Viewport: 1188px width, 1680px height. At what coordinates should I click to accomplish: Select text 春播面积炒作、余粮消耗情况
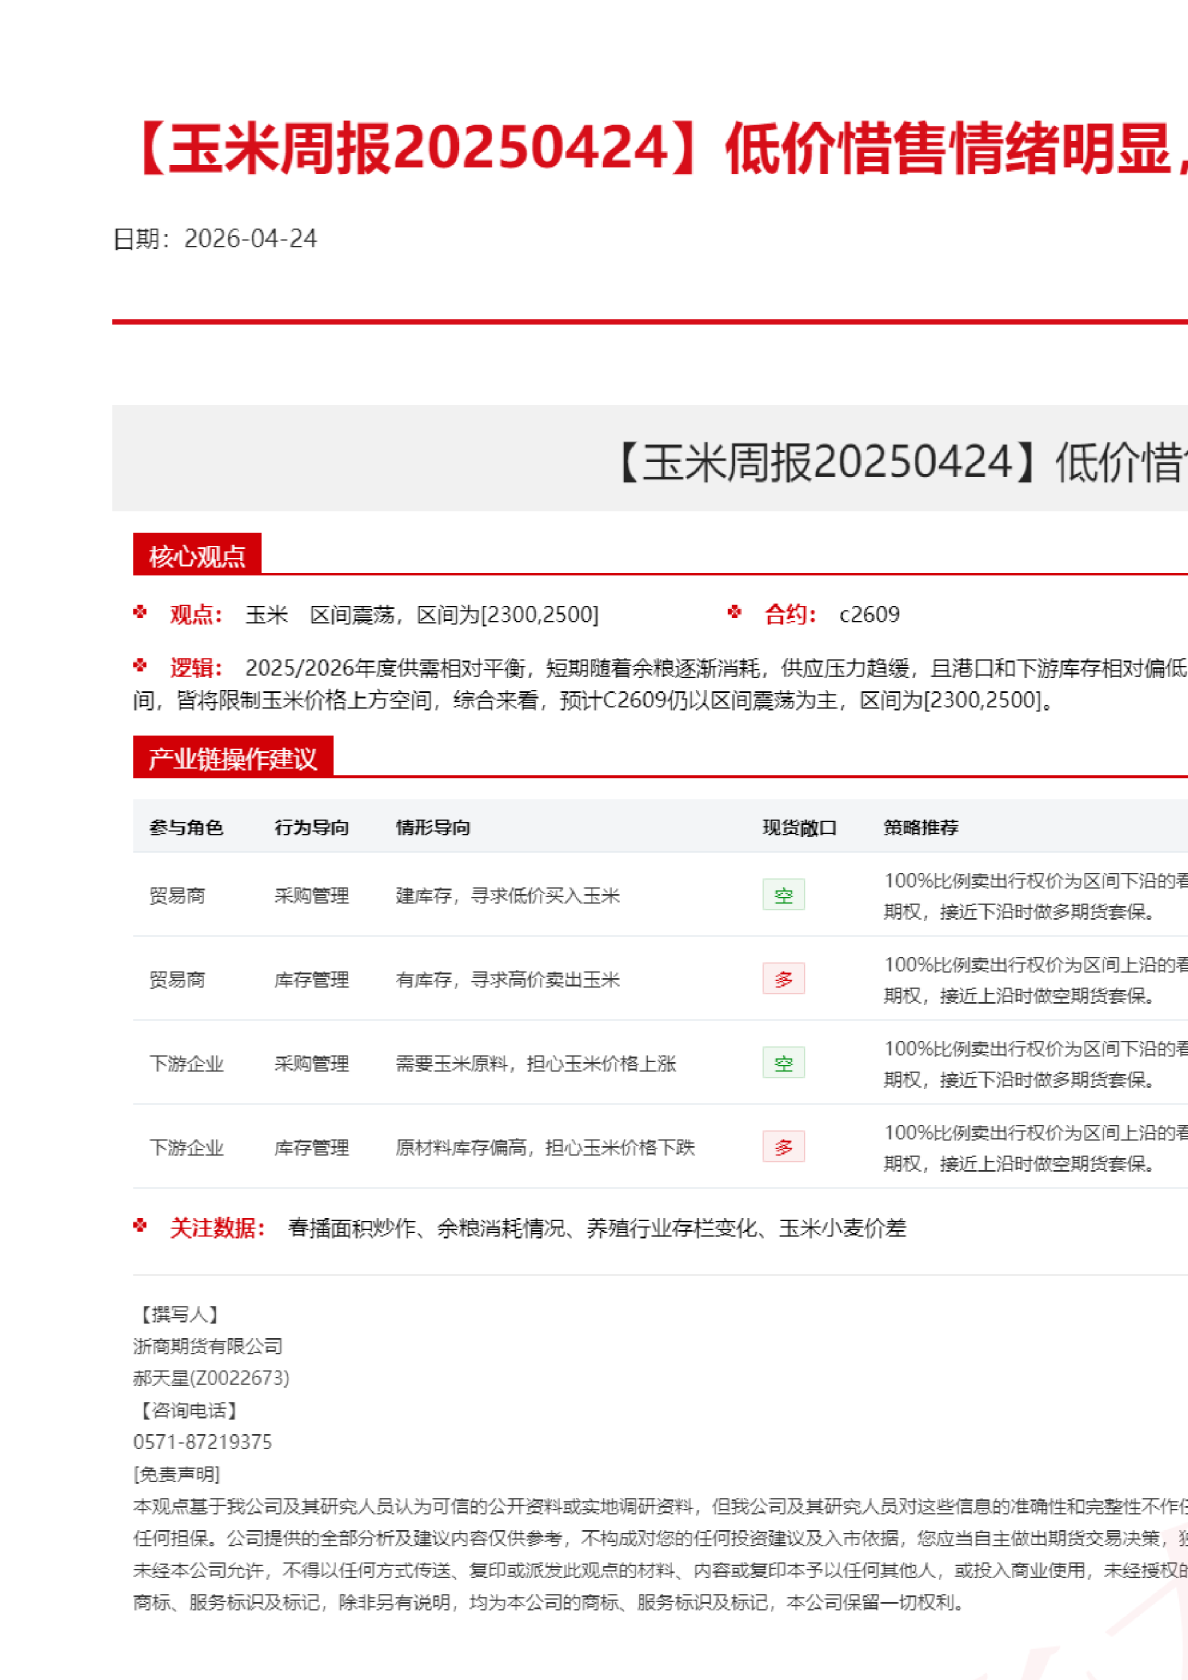point(426,1228)
